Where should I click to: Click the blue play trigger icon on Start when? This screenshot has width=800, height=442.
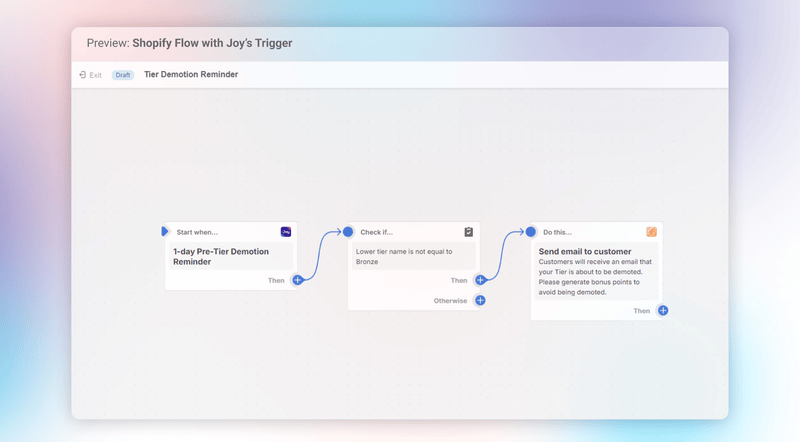point(164,232)
